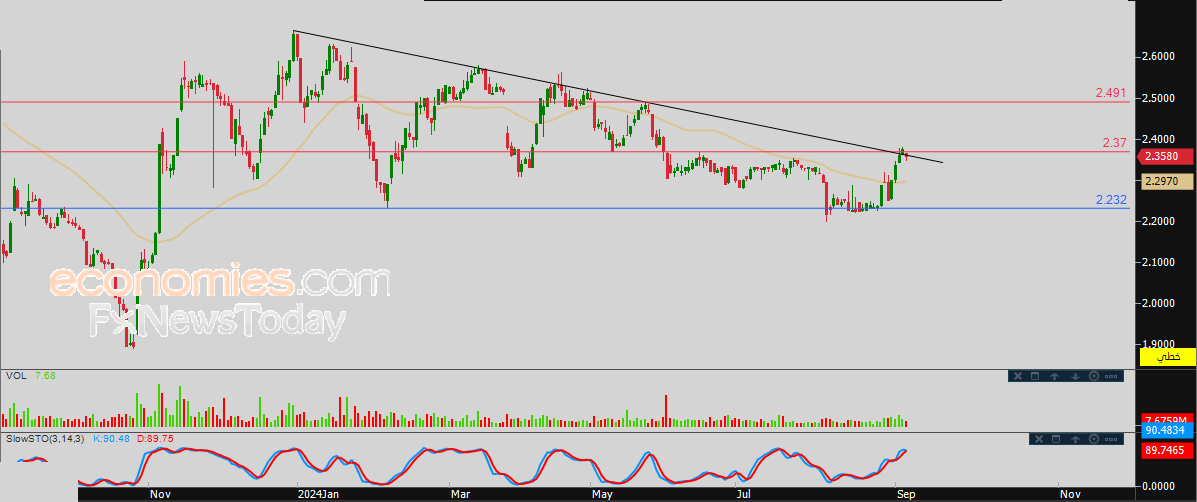
Task: Open VOL indicator settings gear
Action: 1094,376
